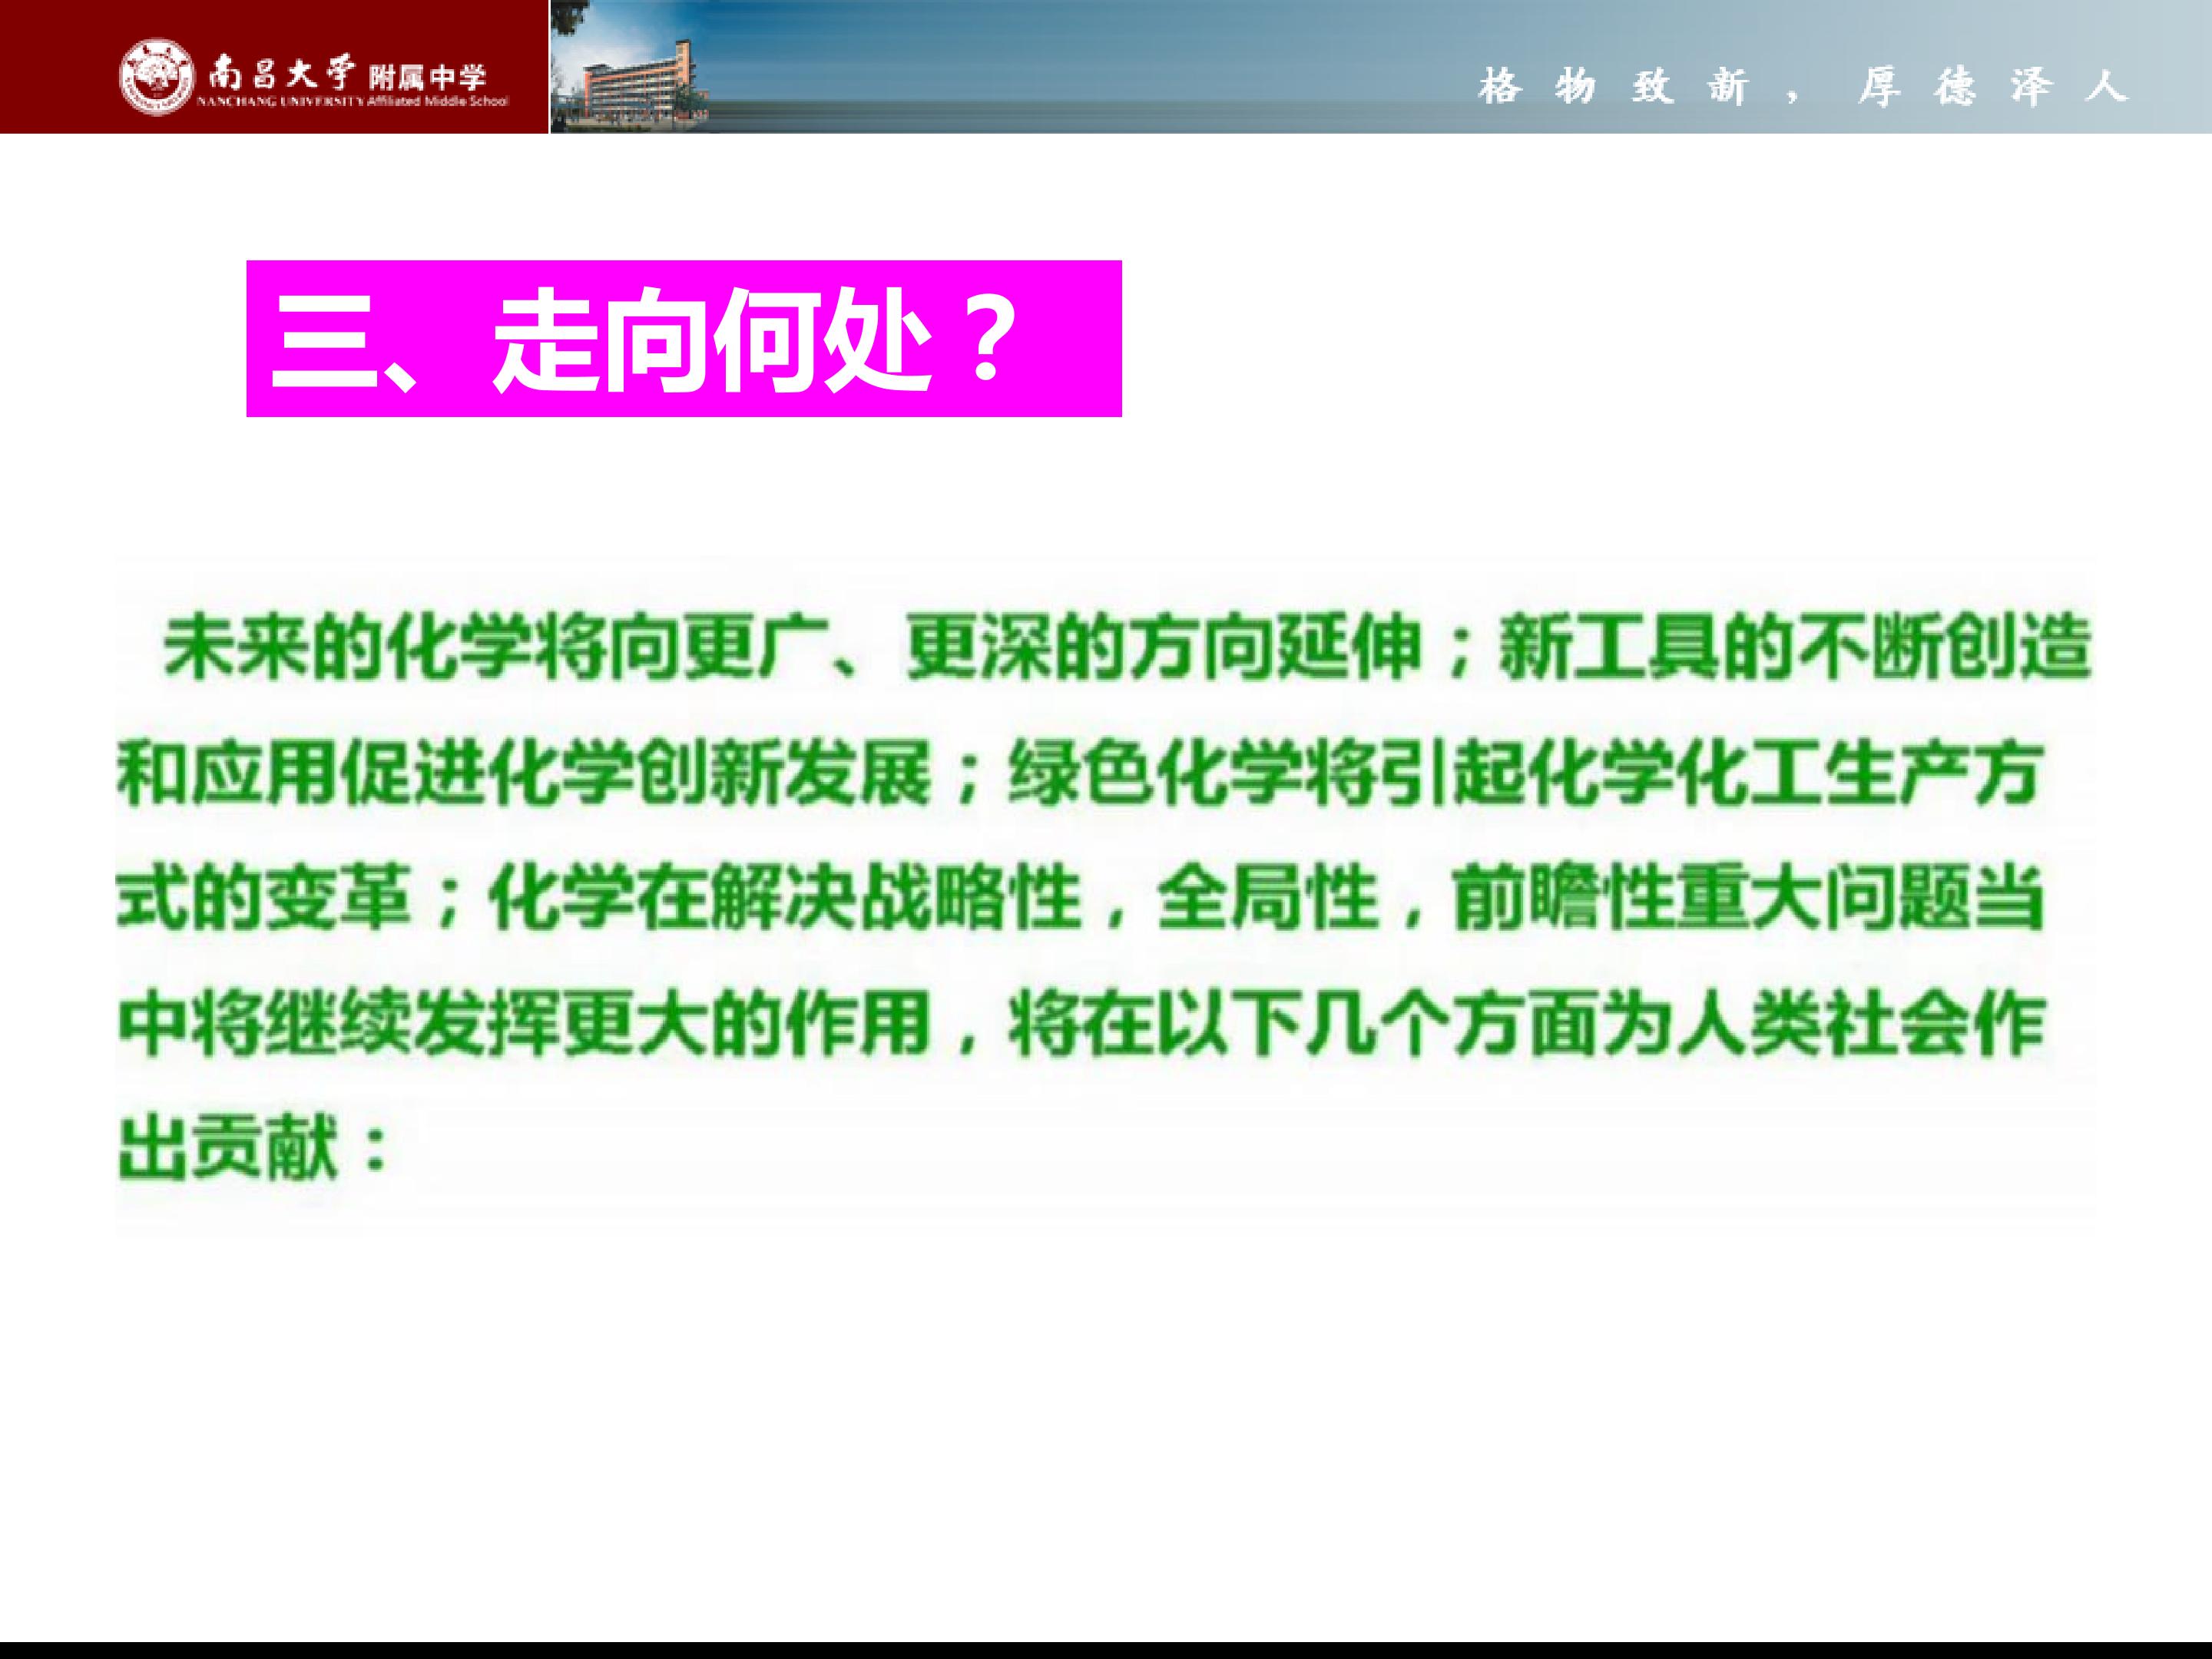Click the motto text 格物致新，厚德泽人
The width and height of the screenshot is (2212, 1659).
point(1803,87)
